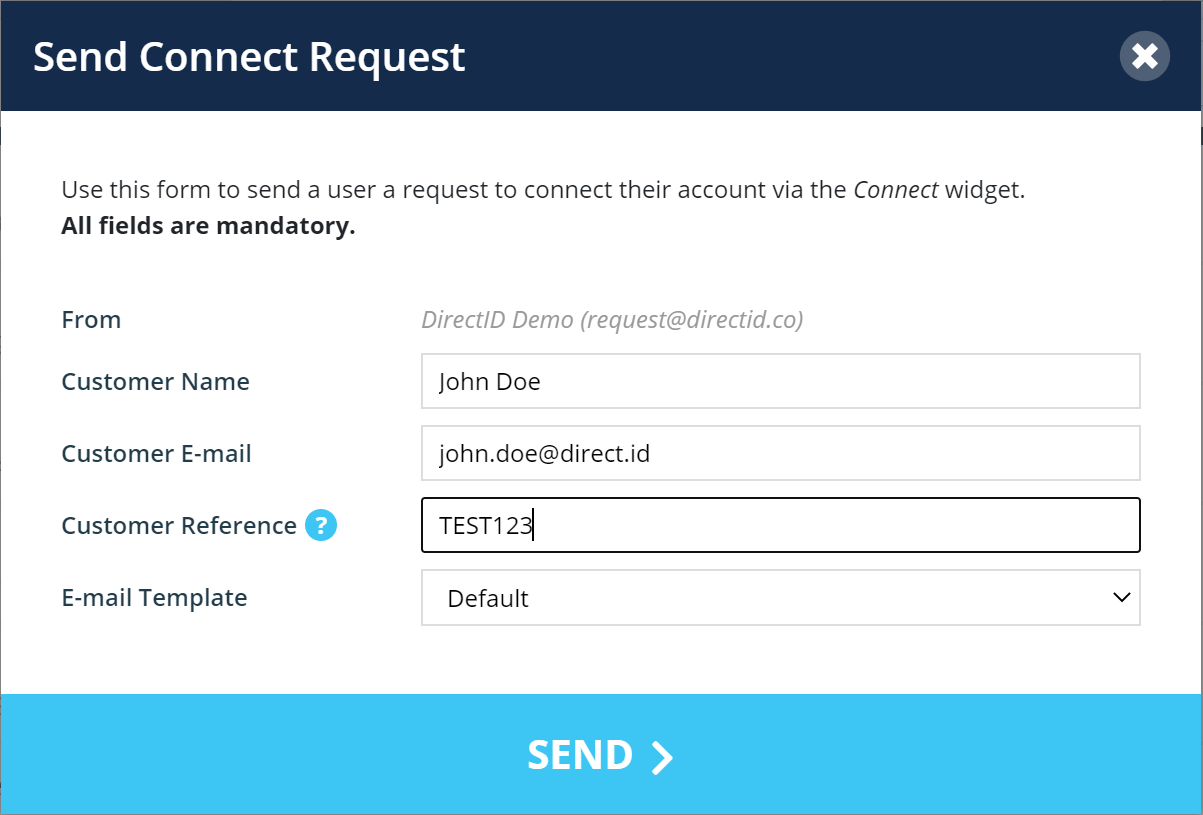Close the Send Connect Request dialog
1203x815 pixels.
point(1145,56)
